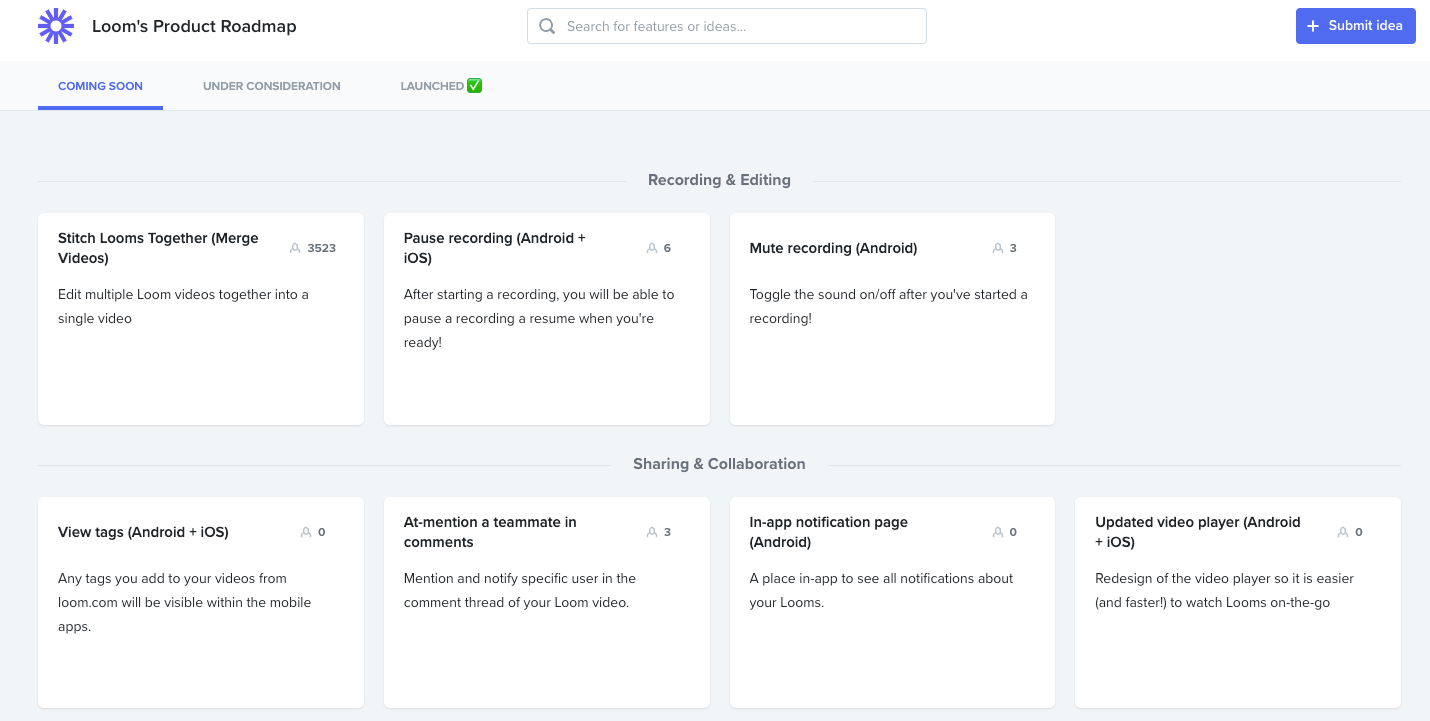Open the Launched tab
Screen dimensions: 1430x721
(x=441, y=86)
